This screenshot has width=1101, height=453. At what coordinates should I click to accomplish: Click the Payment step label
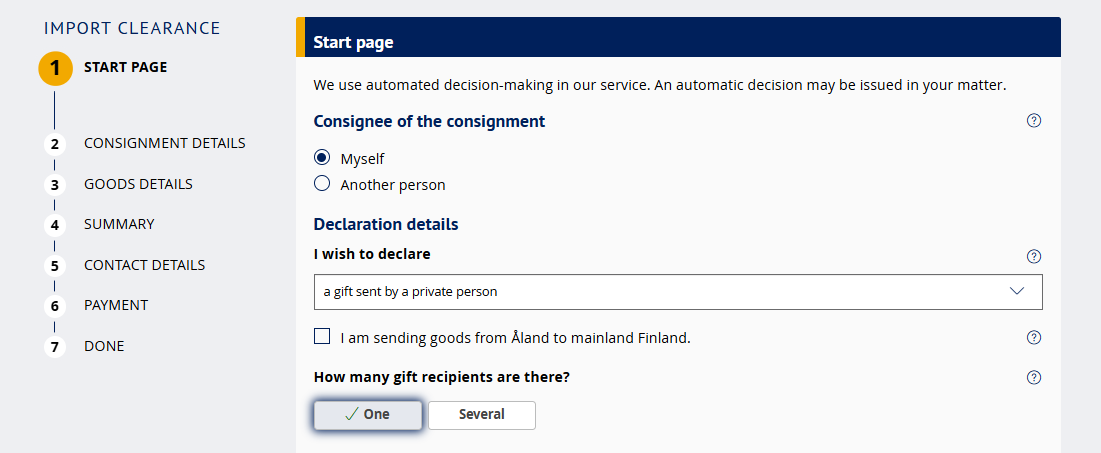point(116,305)
